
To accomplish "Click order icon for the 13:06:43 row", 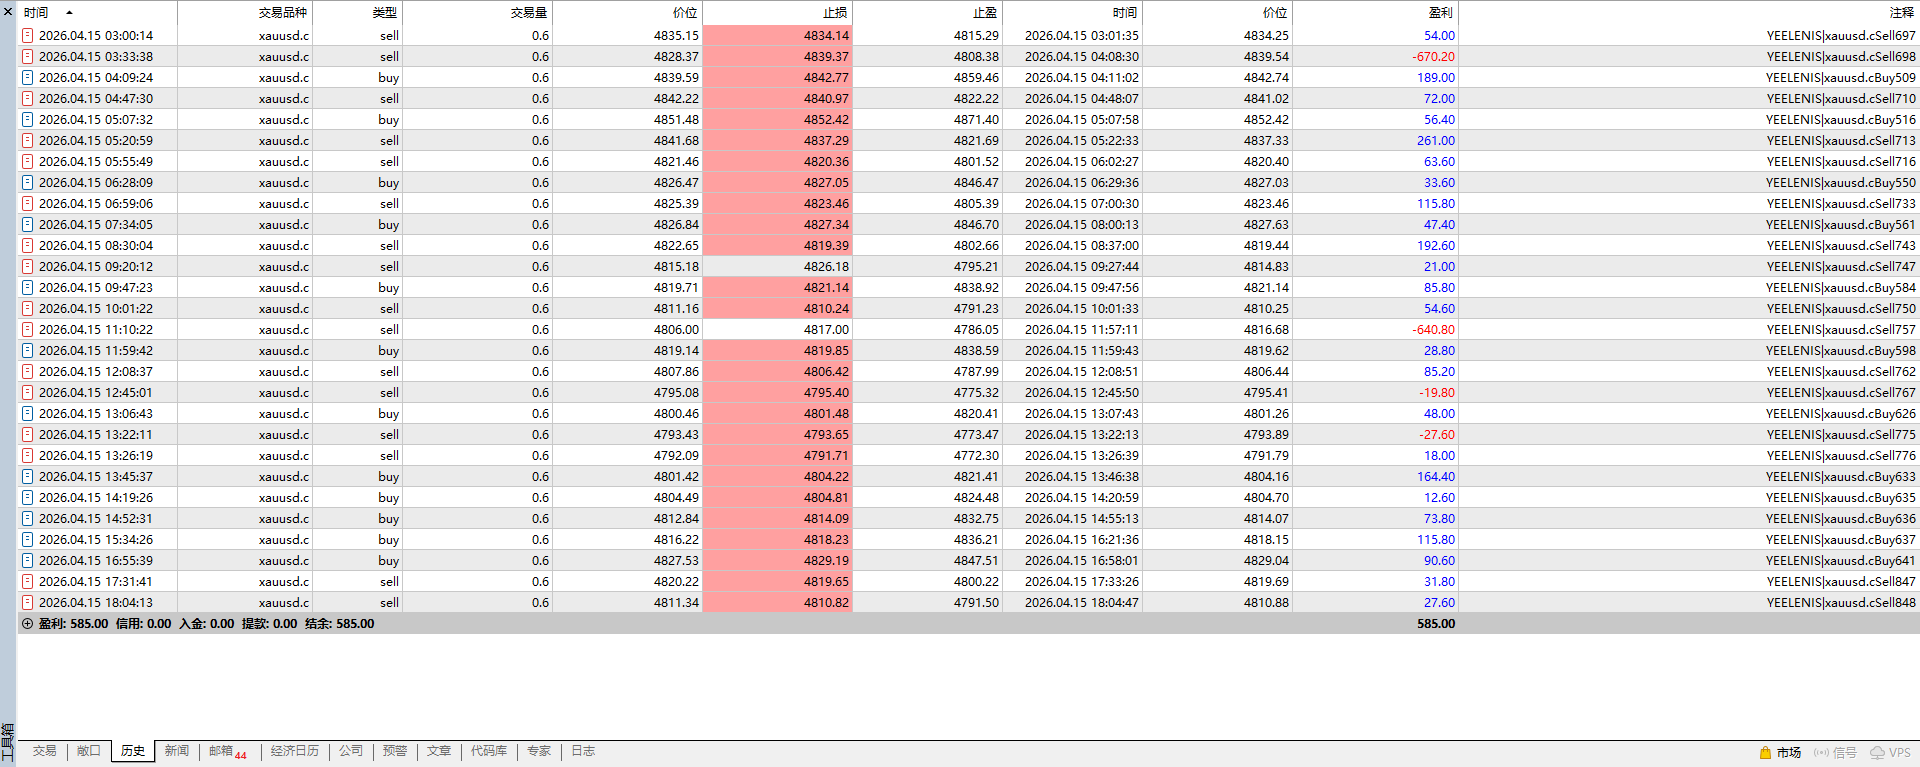I will [28, 413].
